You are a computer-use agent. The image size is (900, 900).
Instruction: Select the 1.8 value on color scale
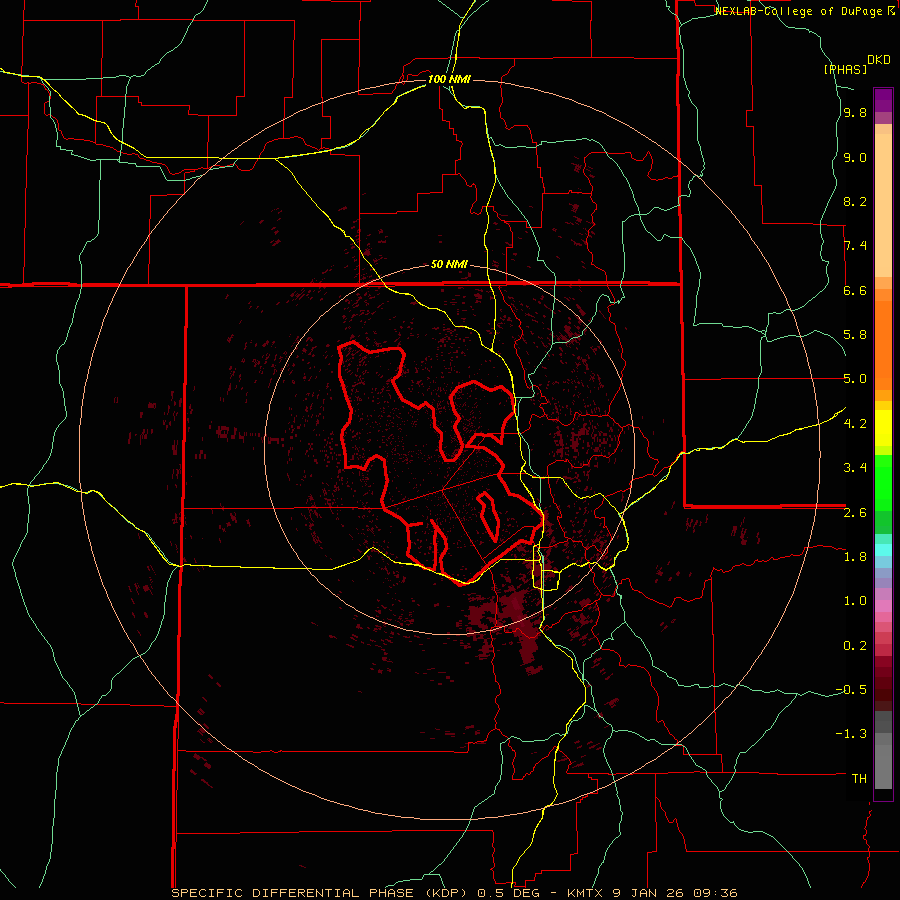[855, 556]
